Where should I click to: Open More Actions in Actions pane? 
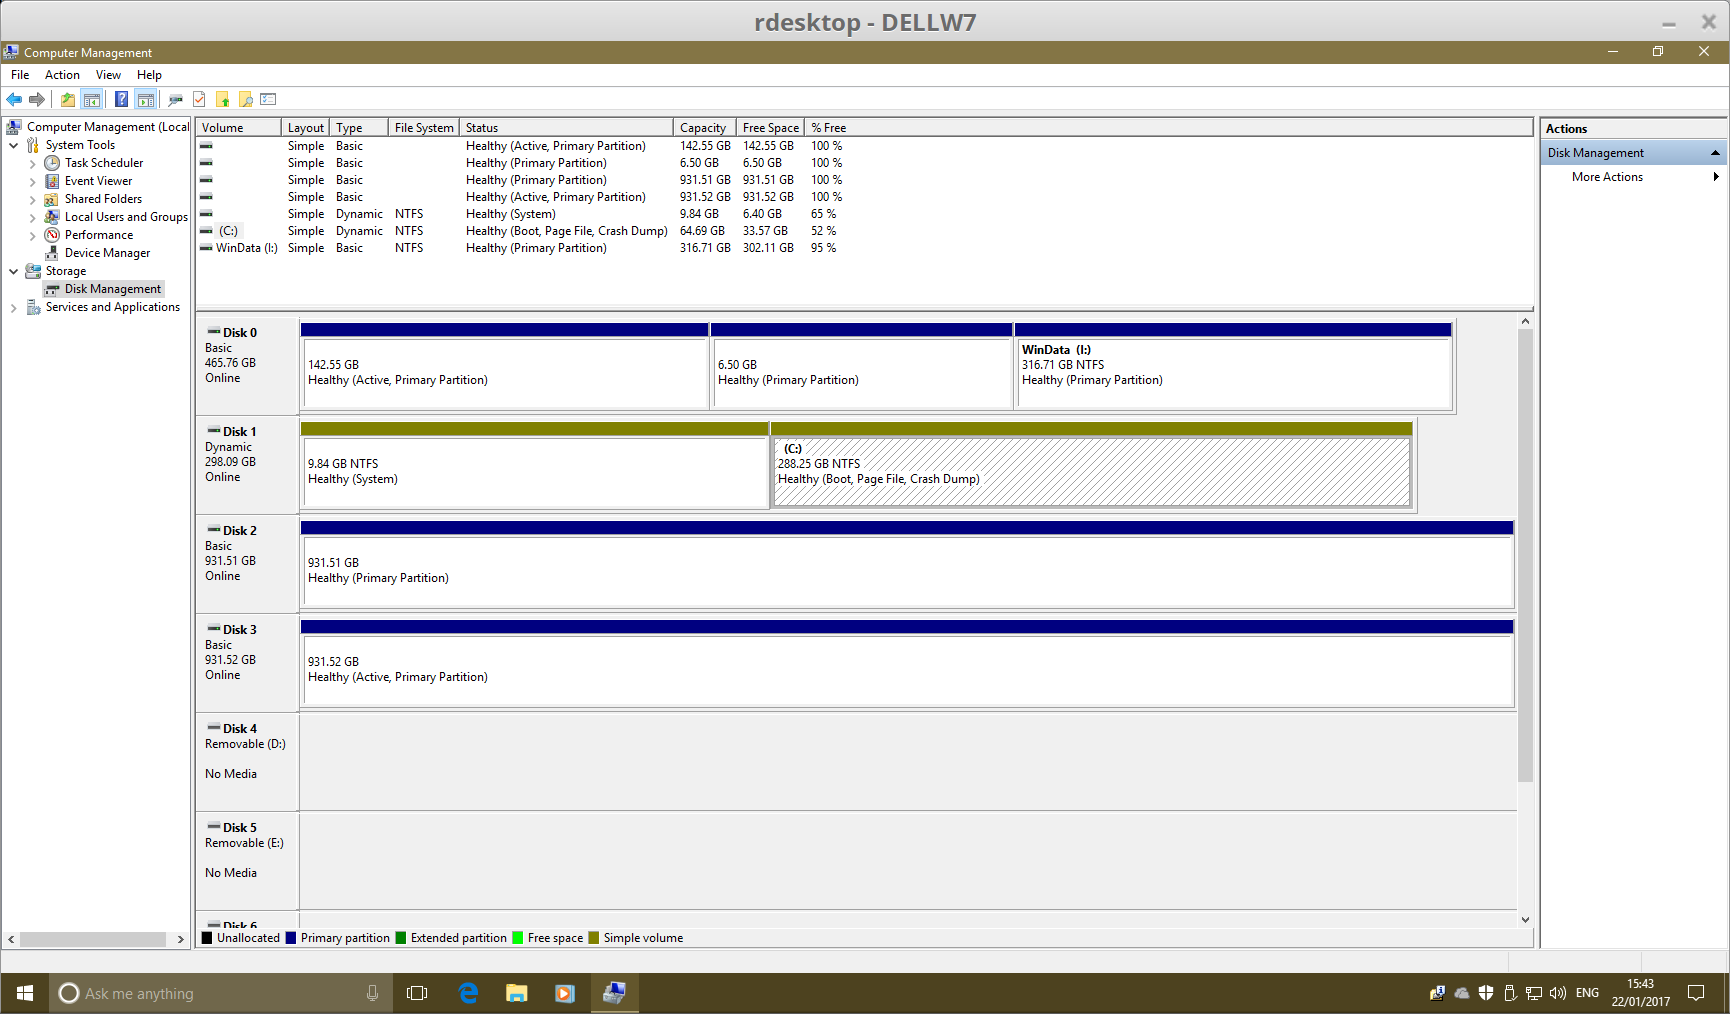pyautogui.click(x=1607, y=177)
